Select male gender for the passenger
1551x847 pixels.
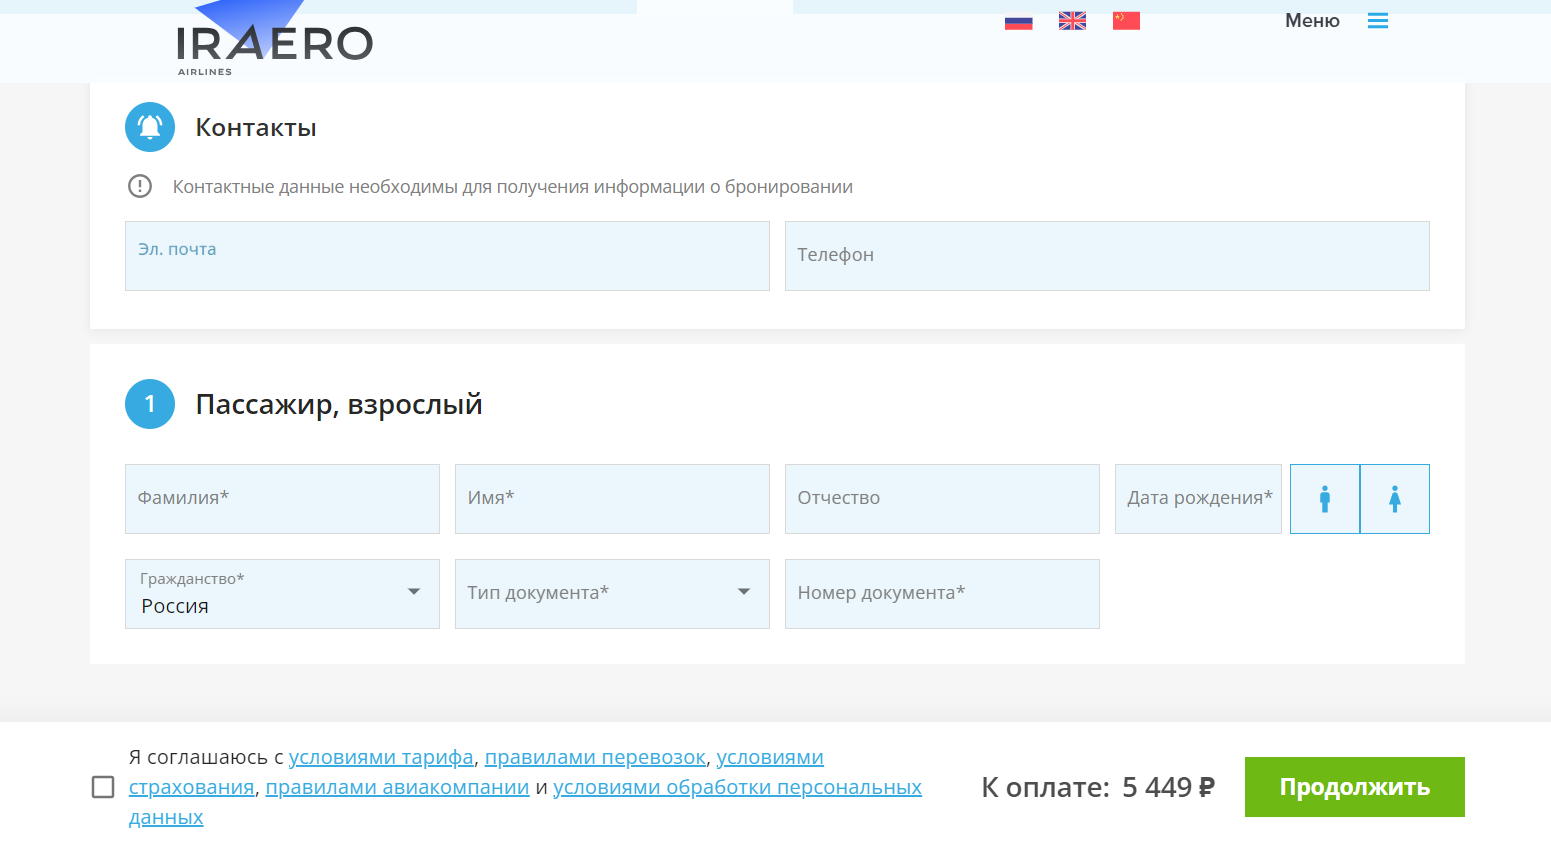point(1324,498)
